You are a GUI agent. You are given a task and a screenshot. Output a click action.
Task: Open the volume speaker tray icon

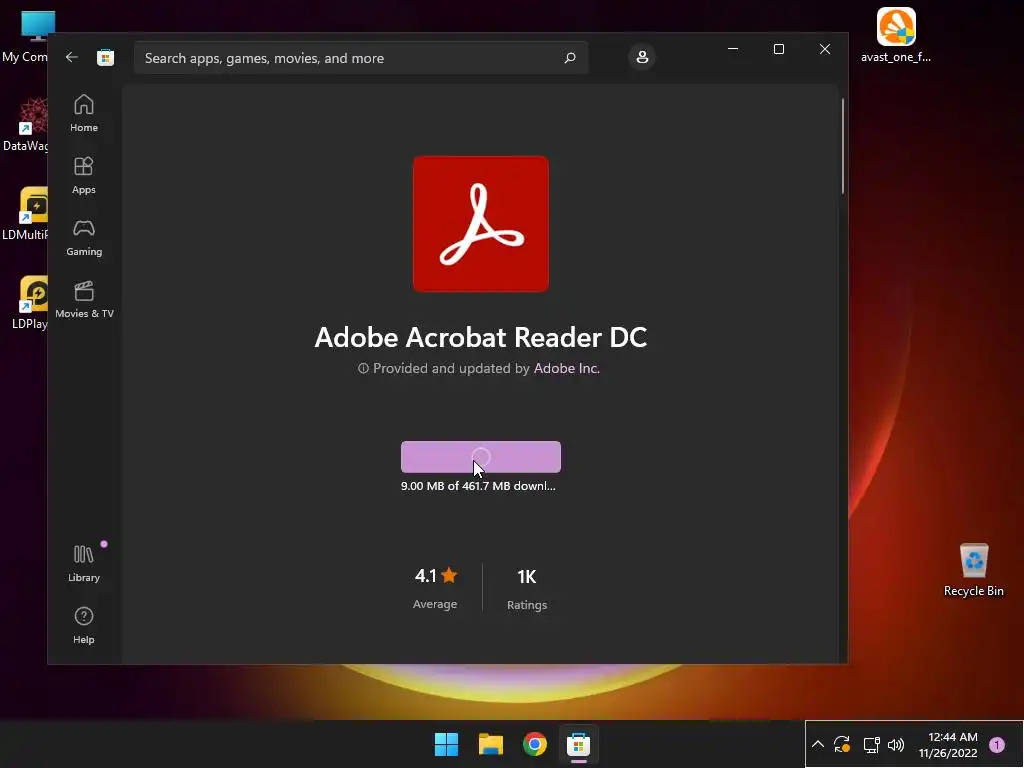(x=896, y=744)
